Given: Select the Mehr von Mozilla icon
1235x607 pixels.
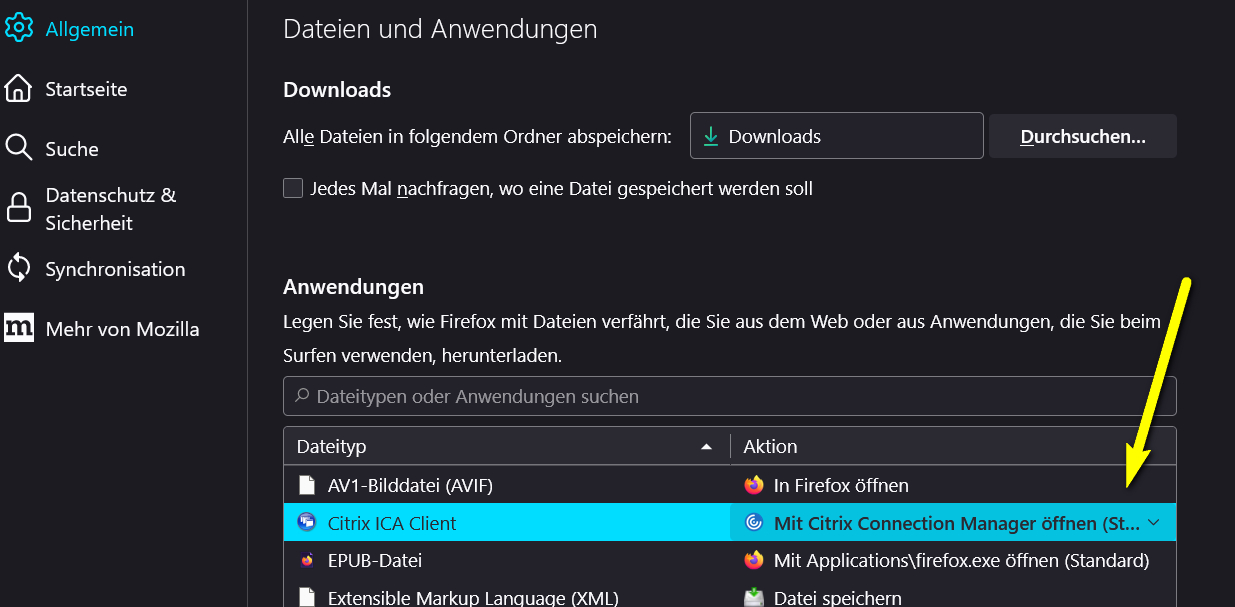Looking at the screenshot, I should (x=18, y=328).
